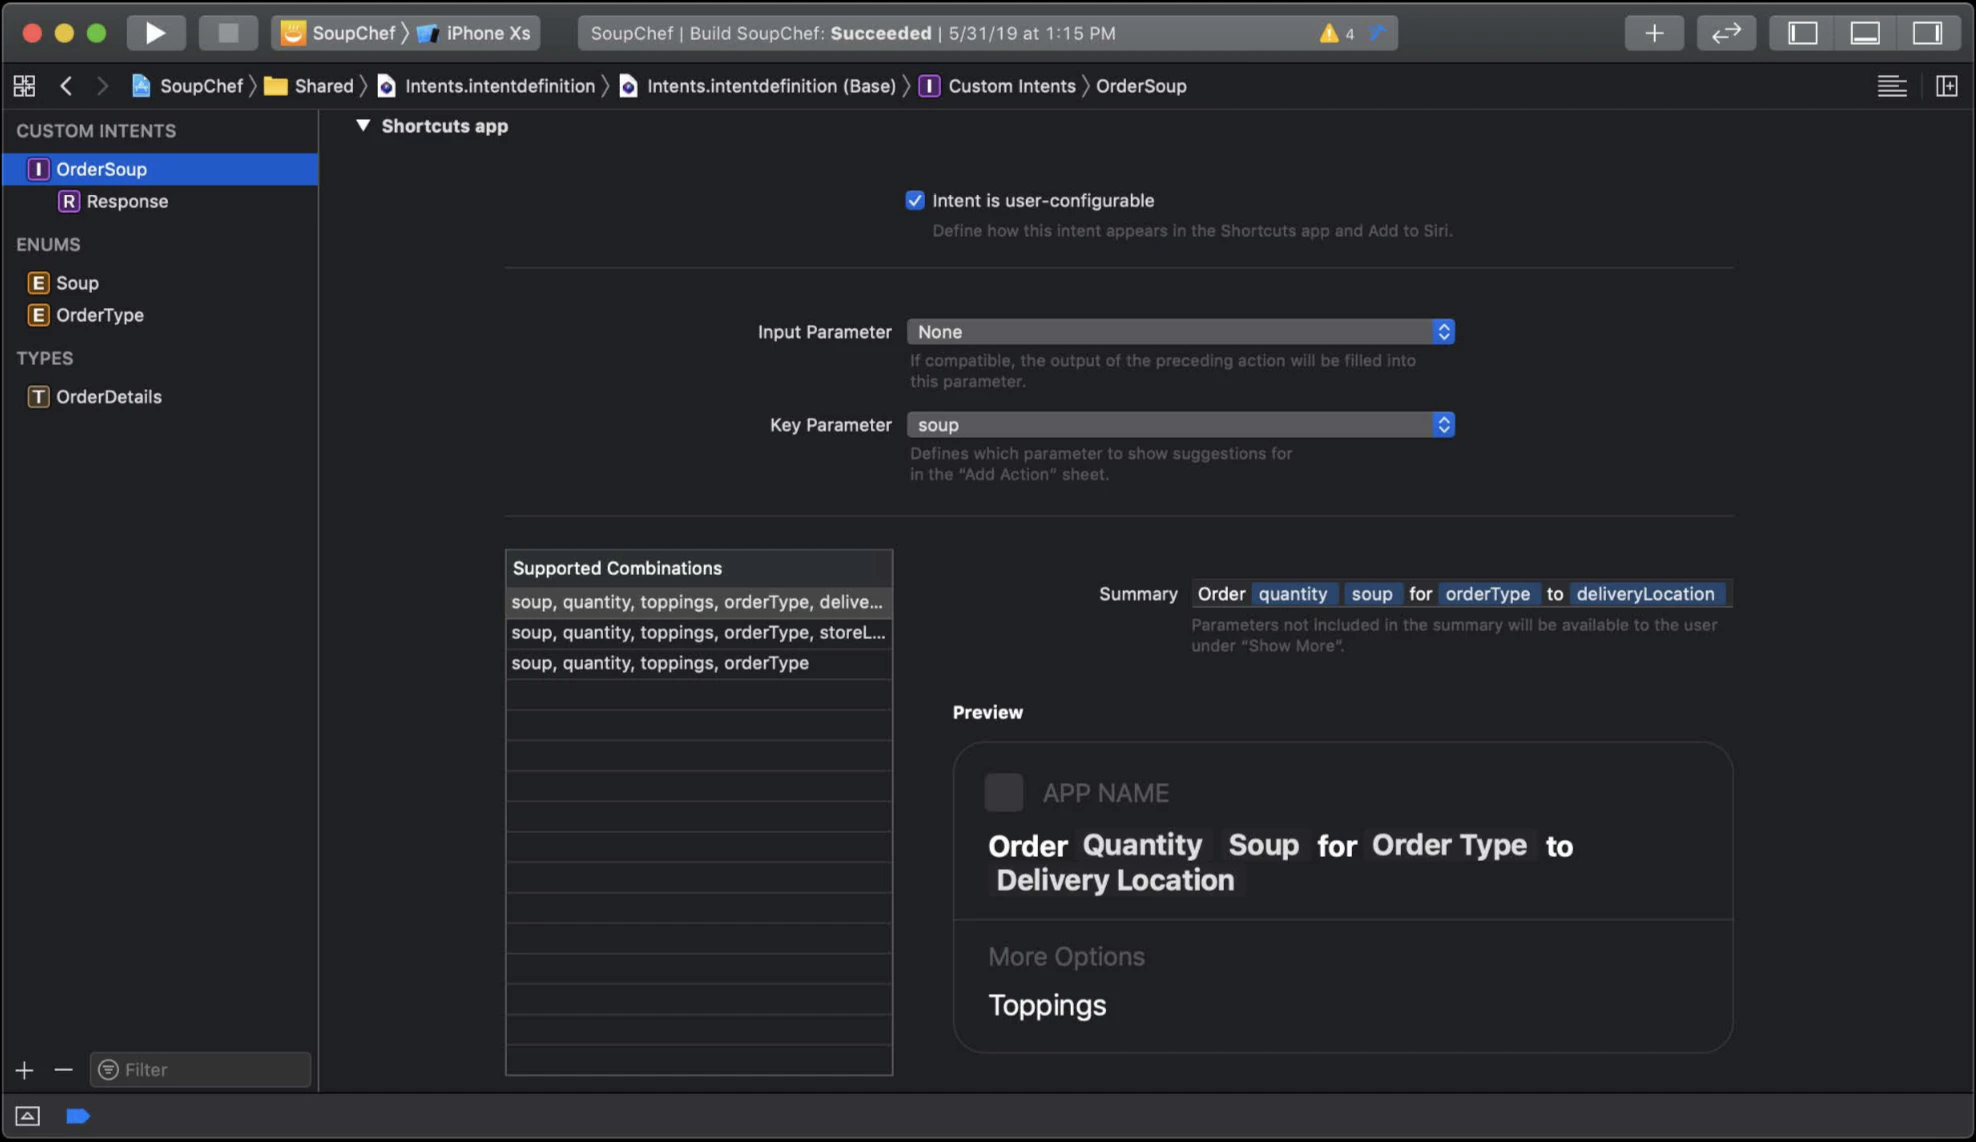Click the quantity token in Summary
Screen dimensions: 1976x1142
pos(1293,594)
